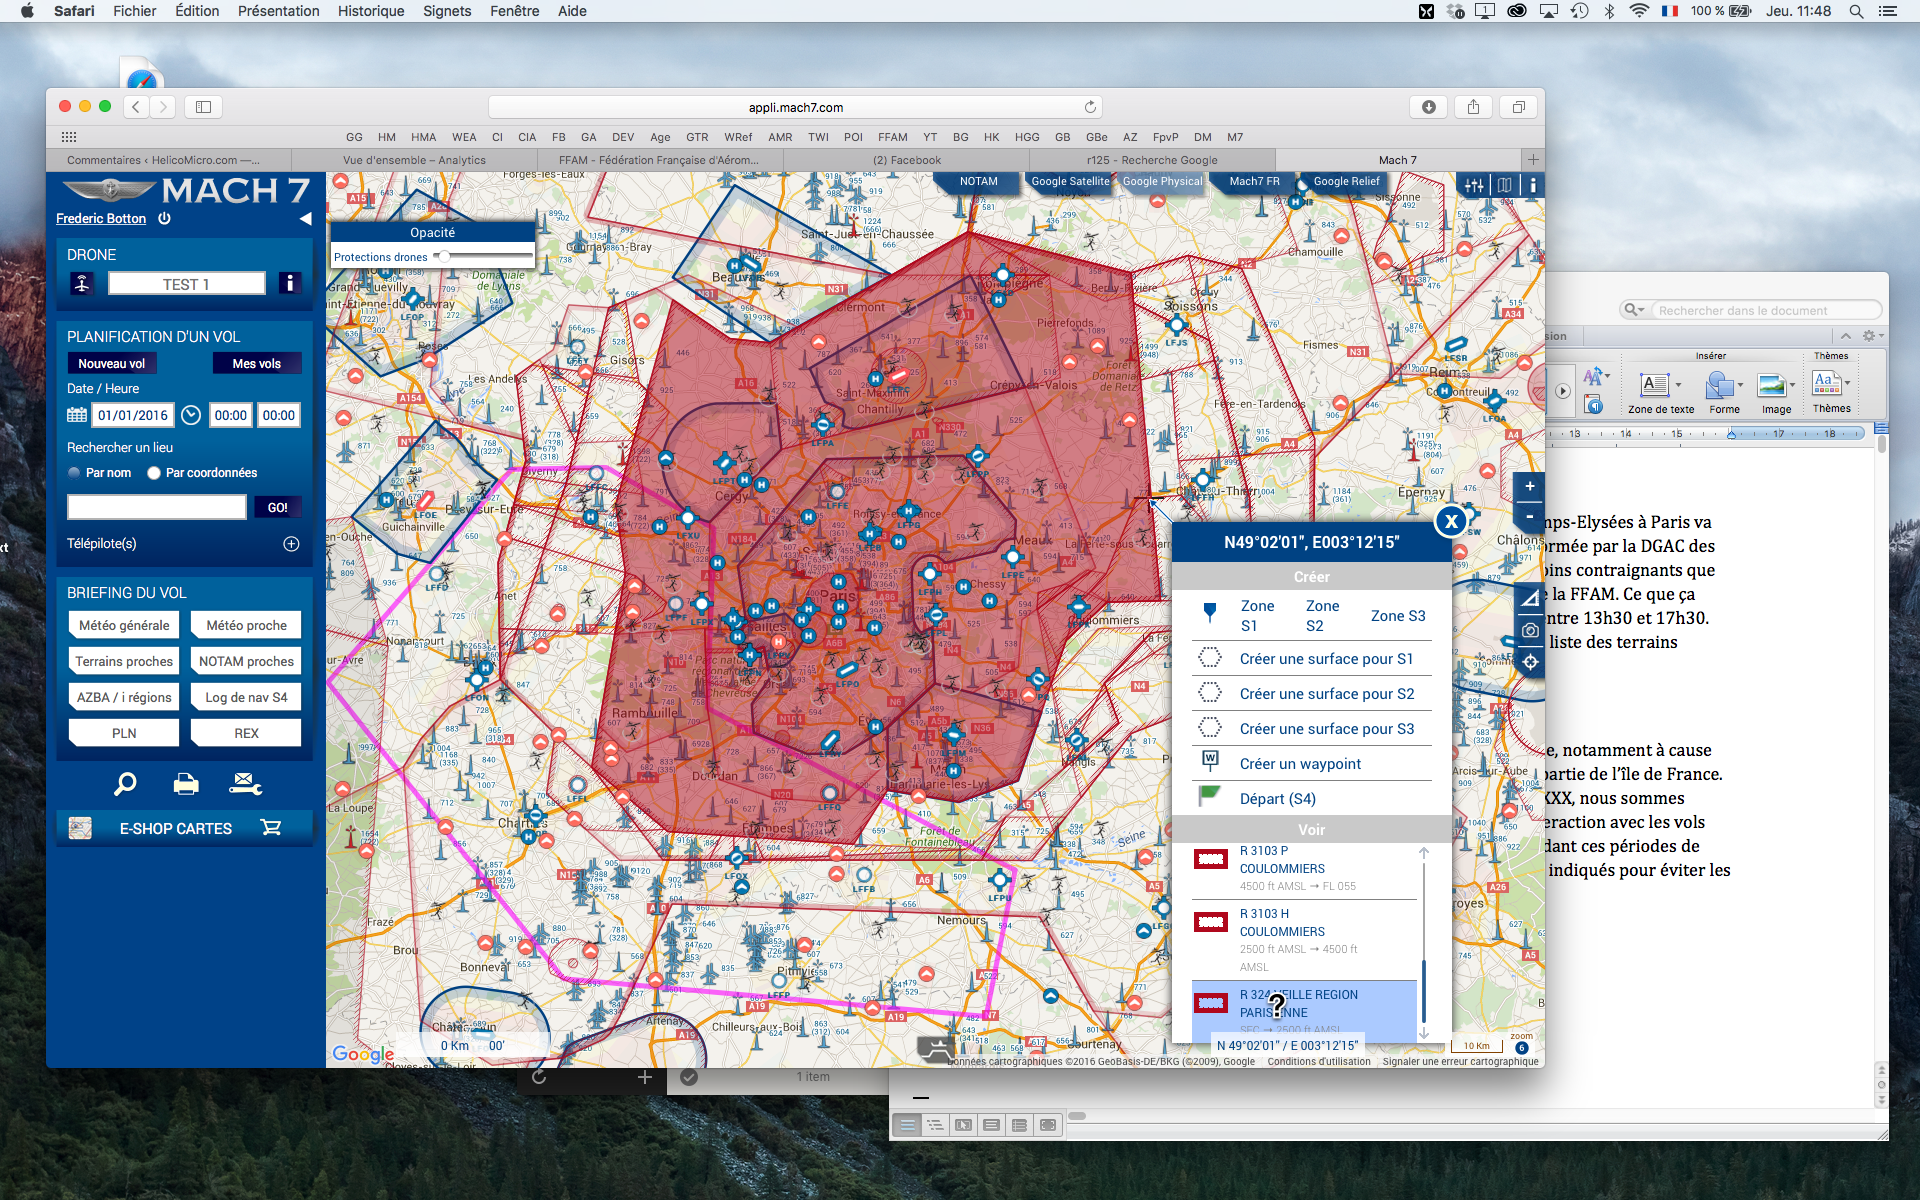Click the waypoint W icon in popup
Image resolution: width=1920 pixels, height=1200 pixels.
point(1210,762)
